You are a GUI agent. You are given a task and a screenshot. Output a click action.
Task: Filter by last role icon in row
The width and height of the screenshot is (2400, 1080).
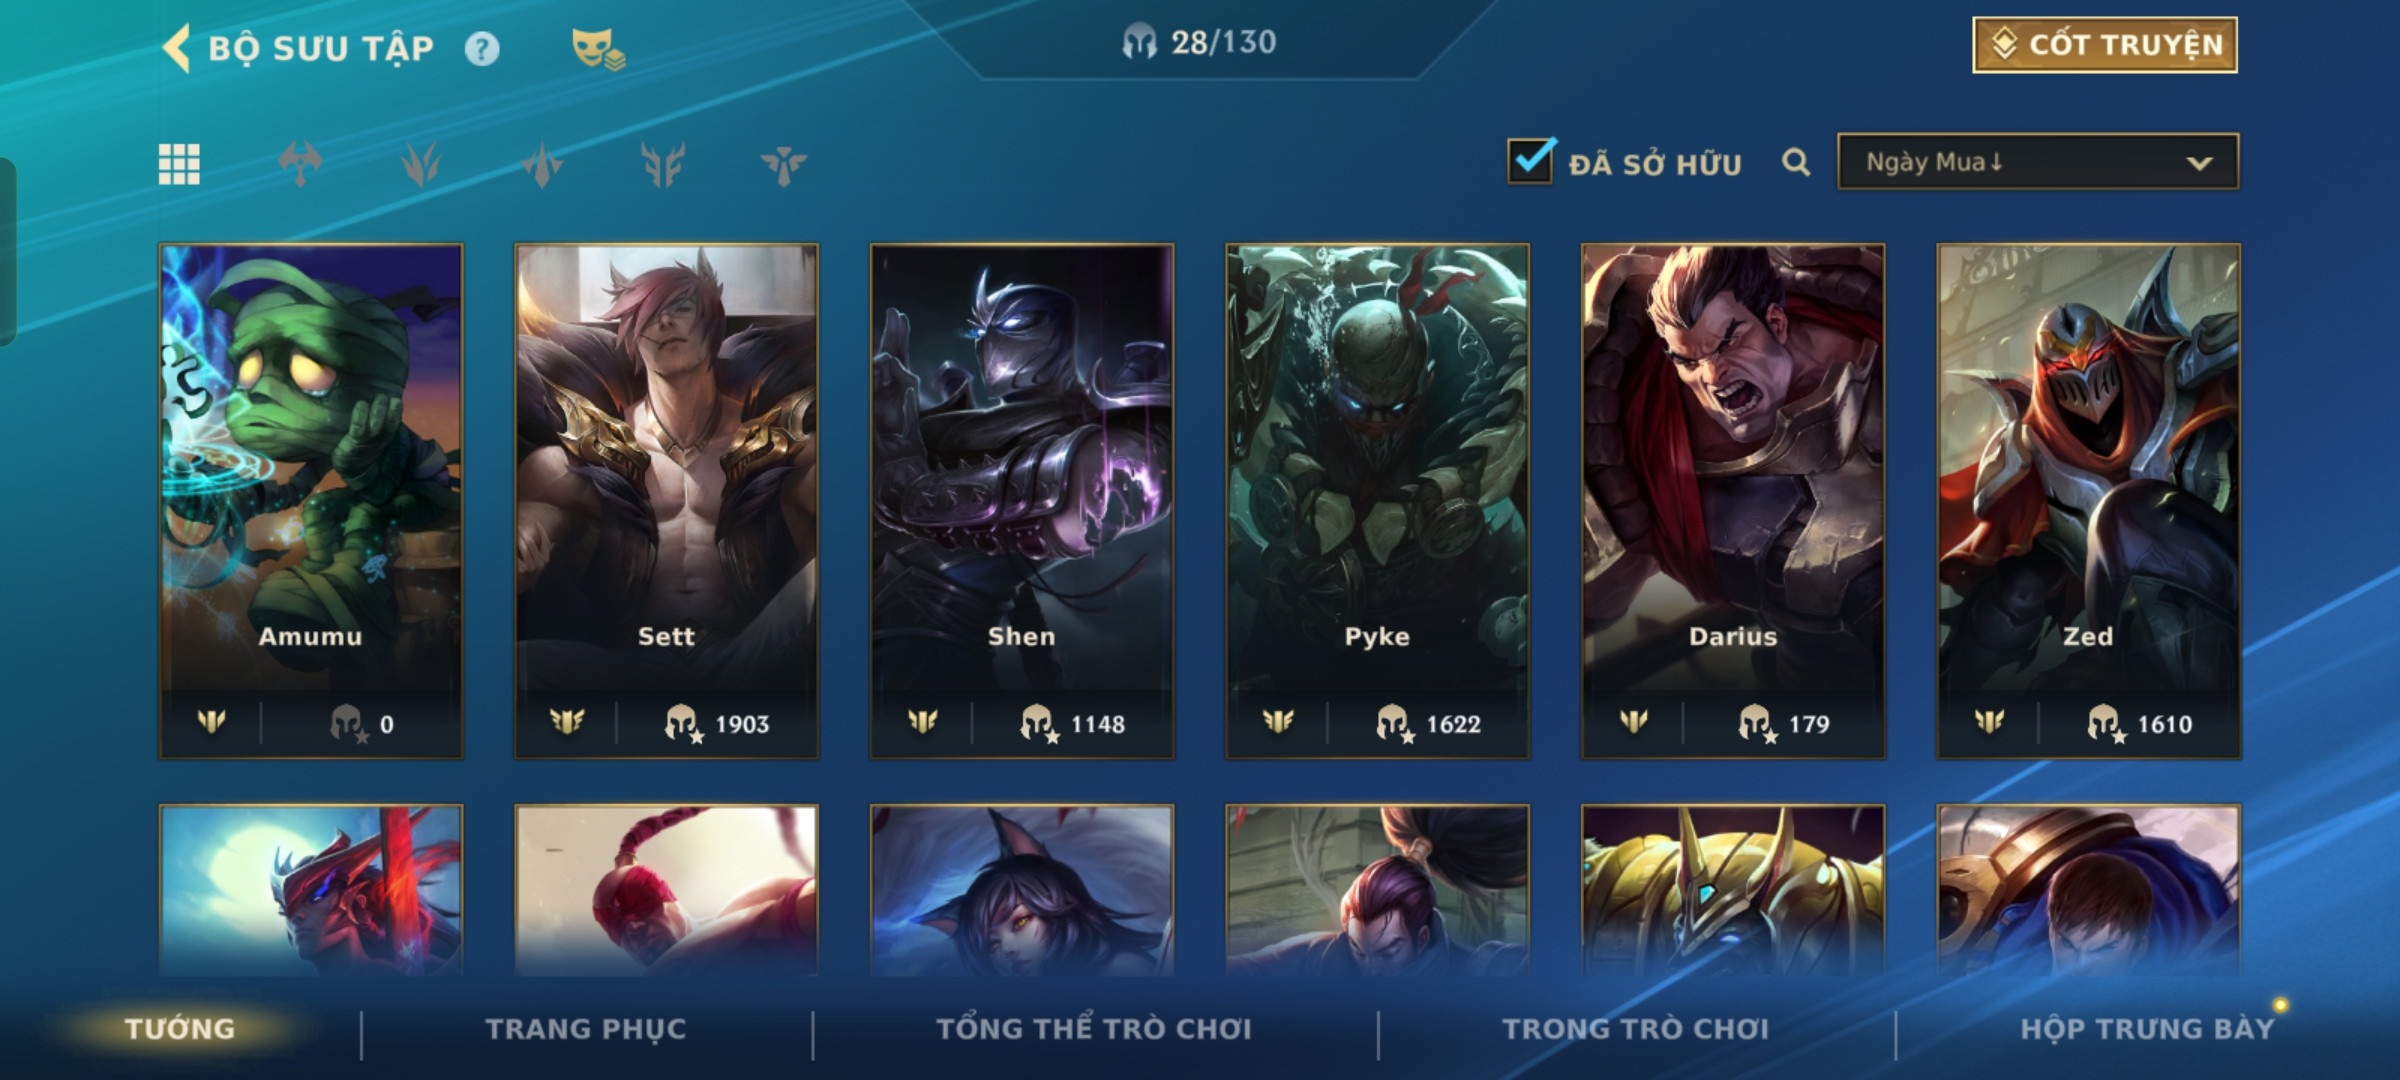pos(783,164)
